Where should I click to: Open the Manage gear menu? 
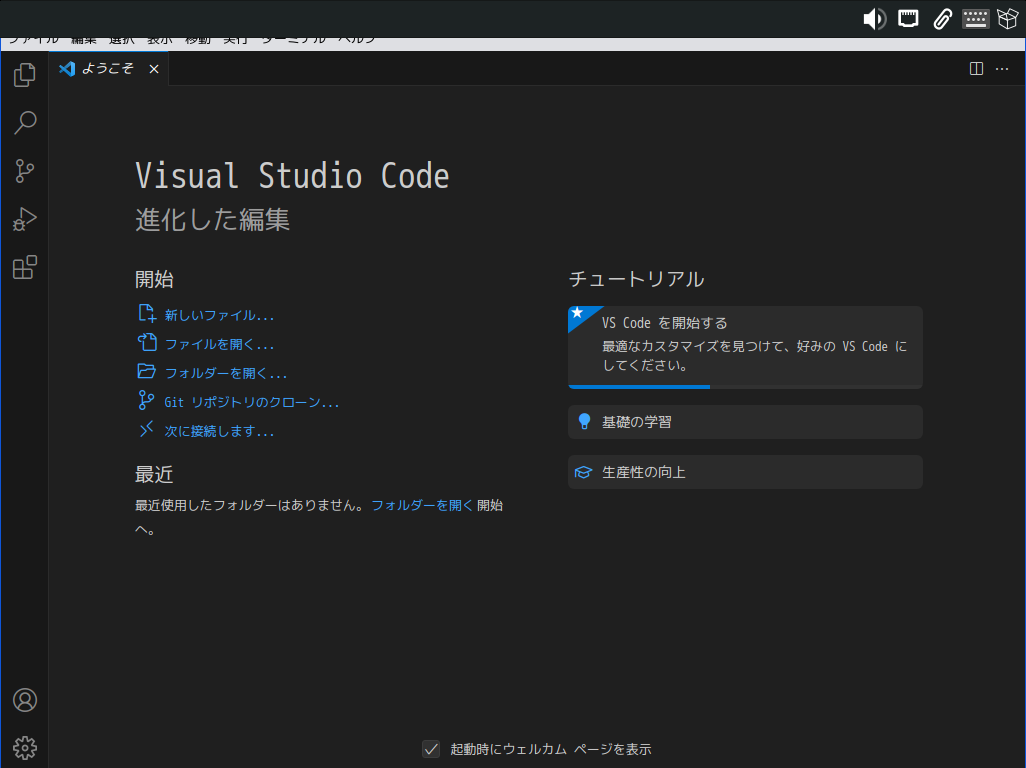tap(25, 748)
